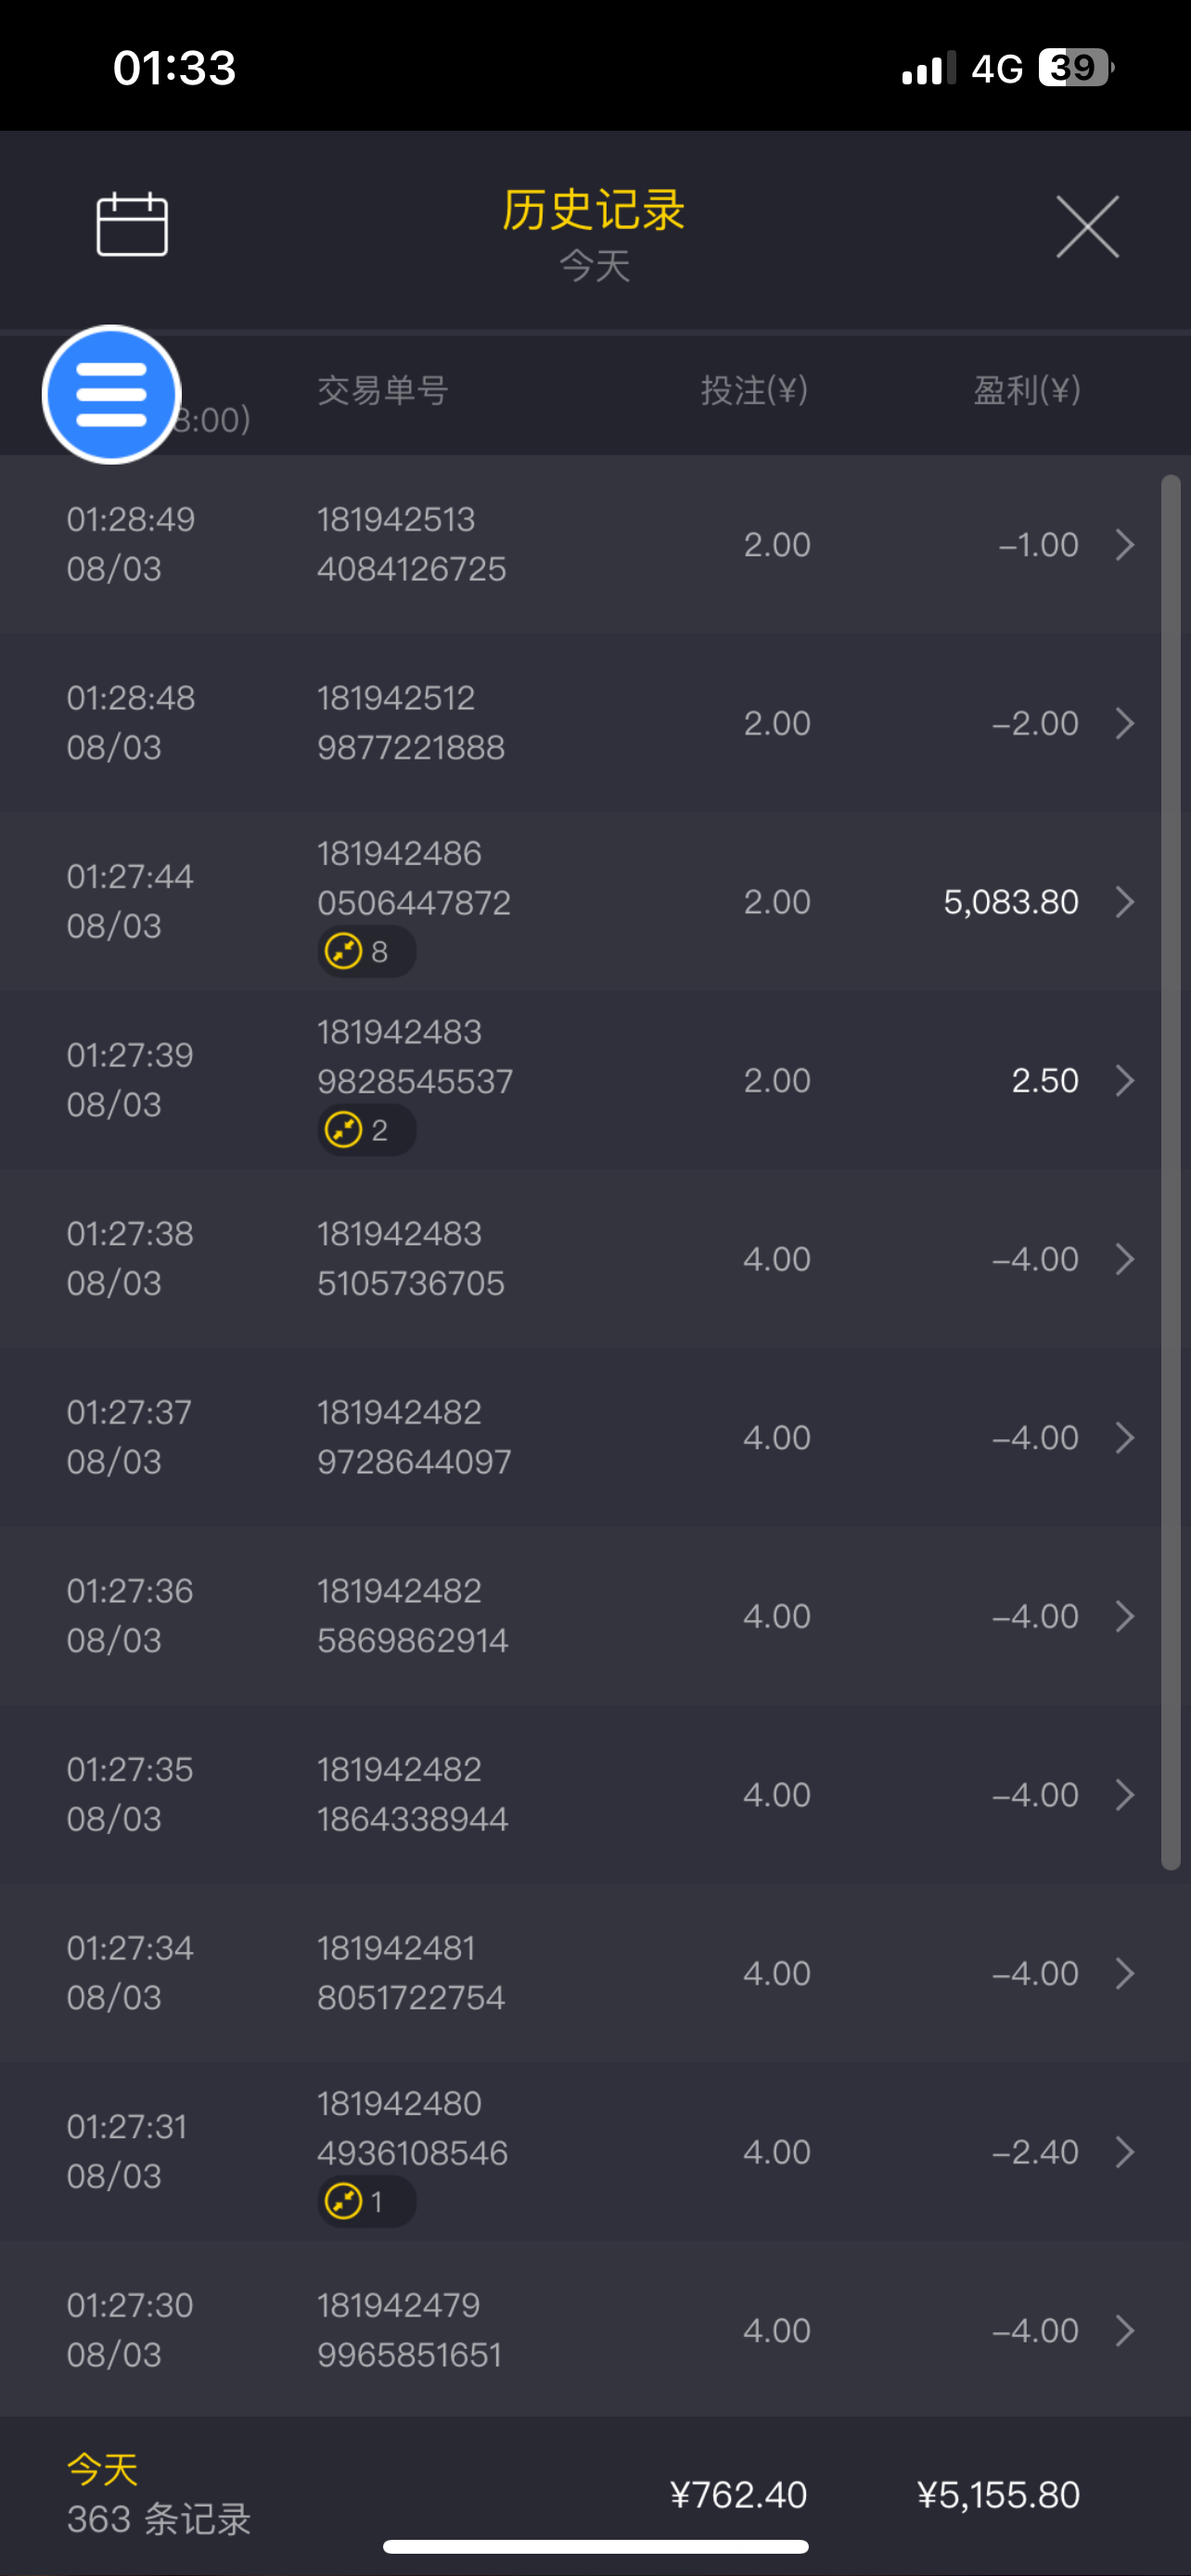Tap the 今天 subtitle under the title
The width and height of the screenshot is (1191, 2576).
594,266
